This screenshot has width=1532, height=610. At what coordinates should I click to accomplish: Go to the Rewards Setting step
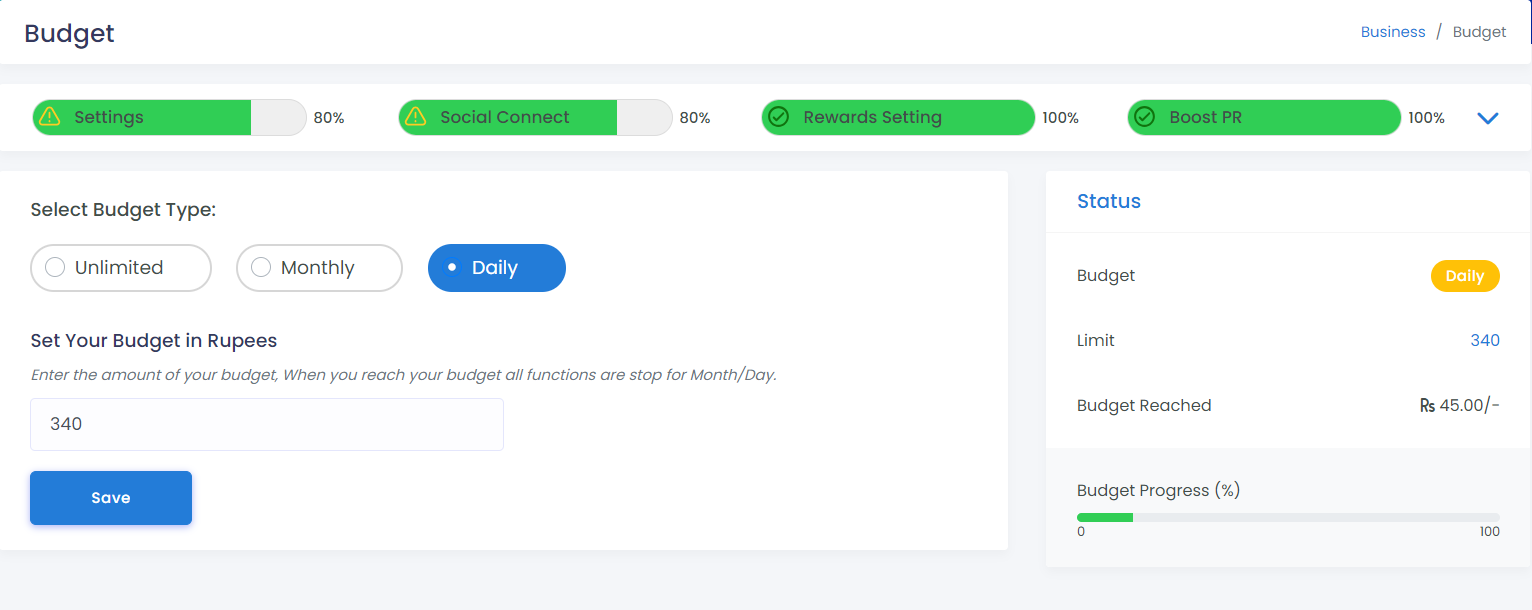(x=898, y=117)
